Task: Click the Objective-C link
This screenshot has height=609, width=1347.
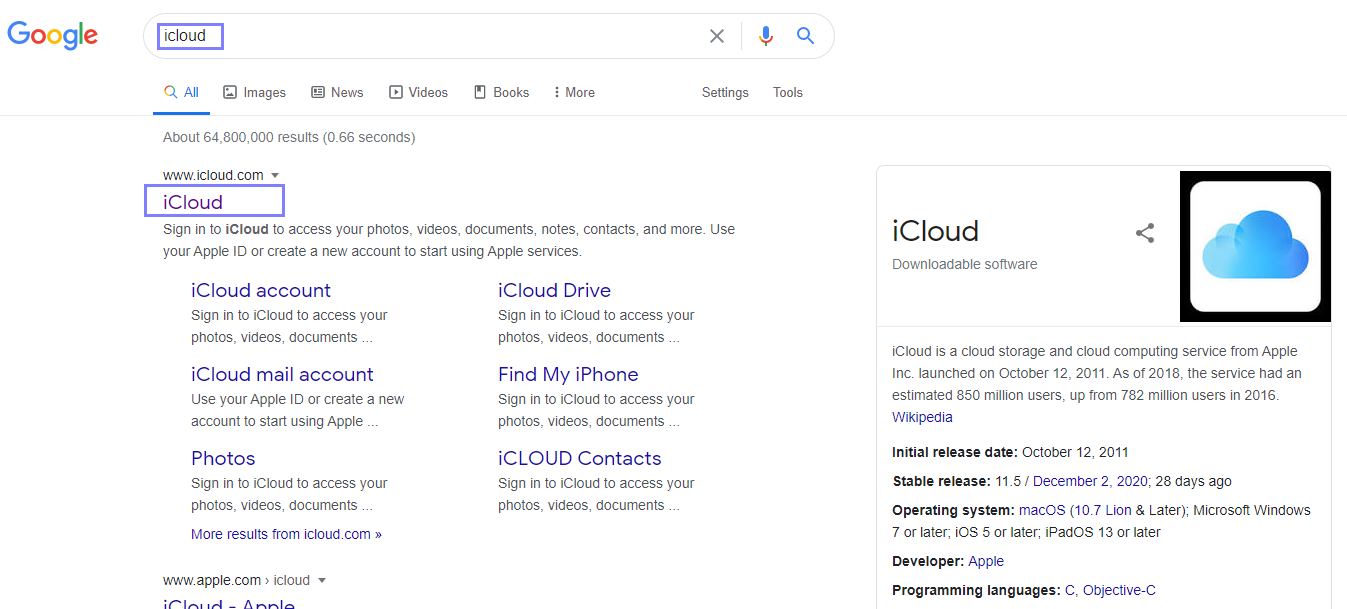Action: click(1119, 590)
